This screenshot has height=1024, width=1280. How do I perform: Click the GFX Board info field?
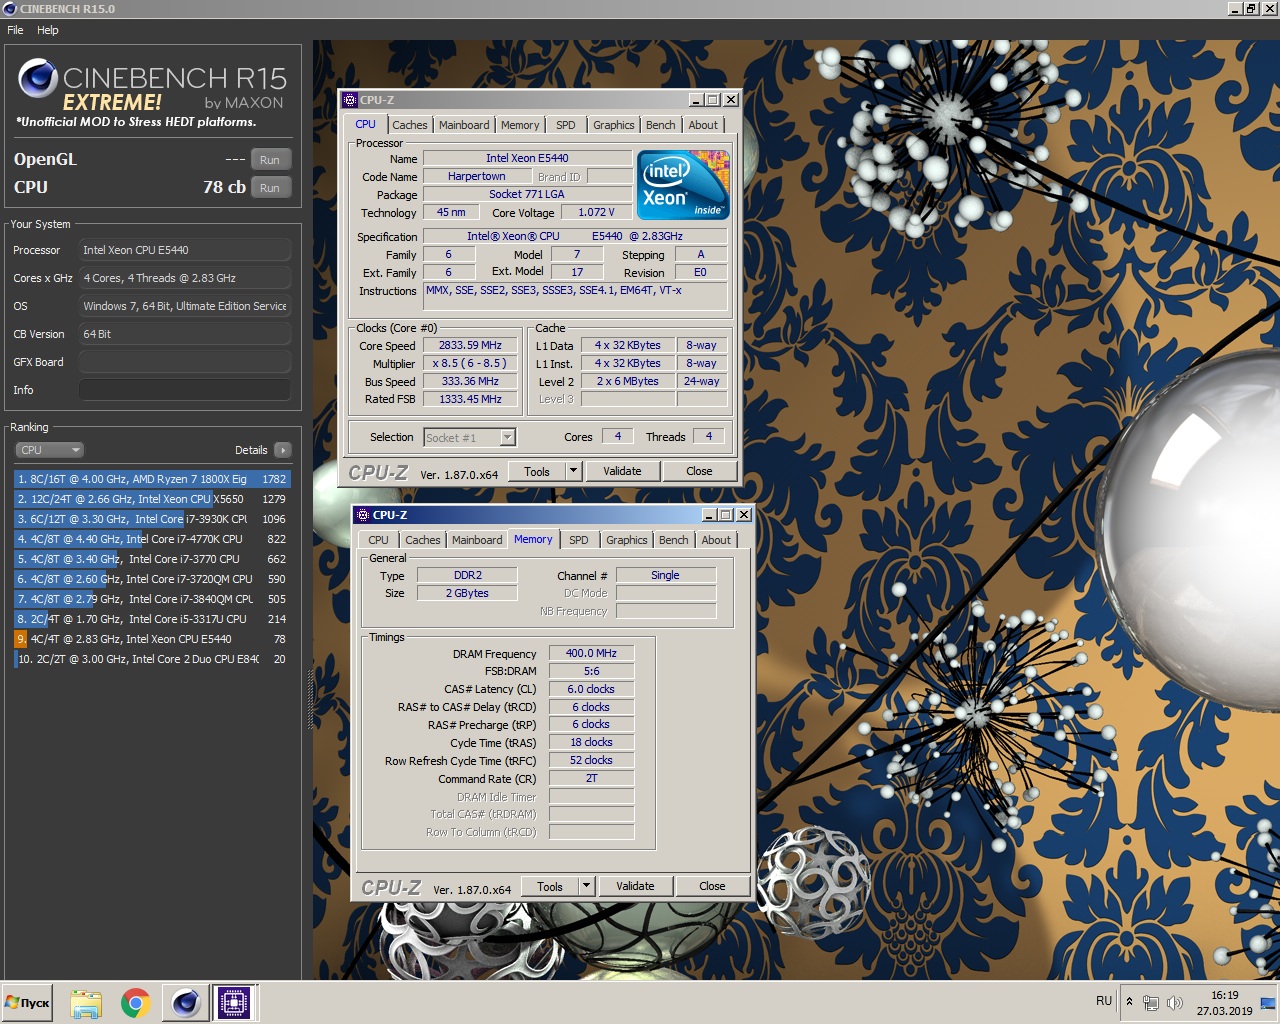[185, 362]
